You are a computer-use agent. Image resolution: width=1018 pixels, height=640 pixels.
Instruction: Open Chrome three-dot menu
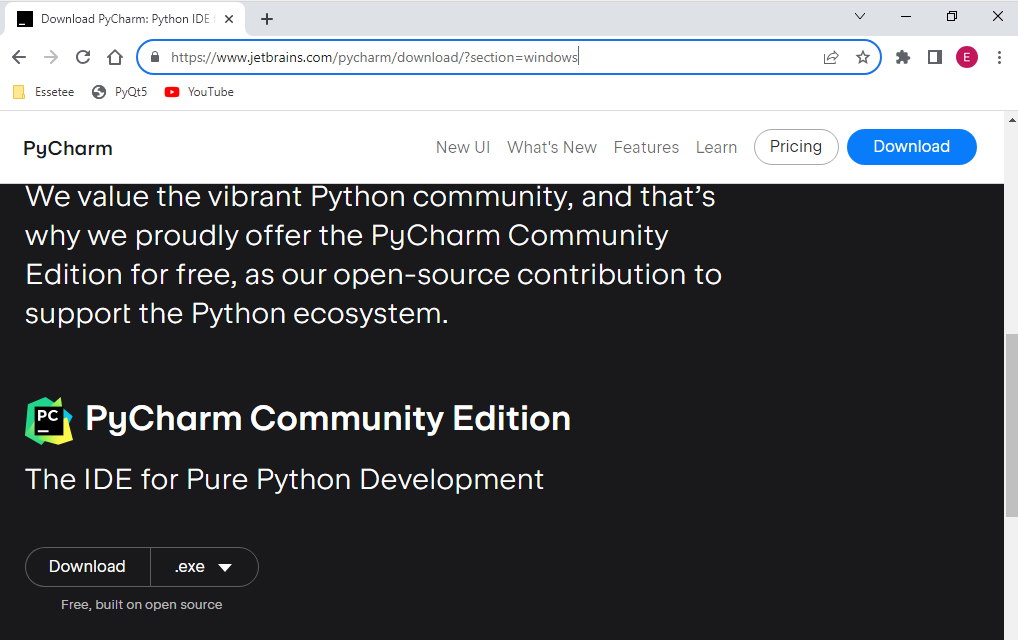(999, 57)
